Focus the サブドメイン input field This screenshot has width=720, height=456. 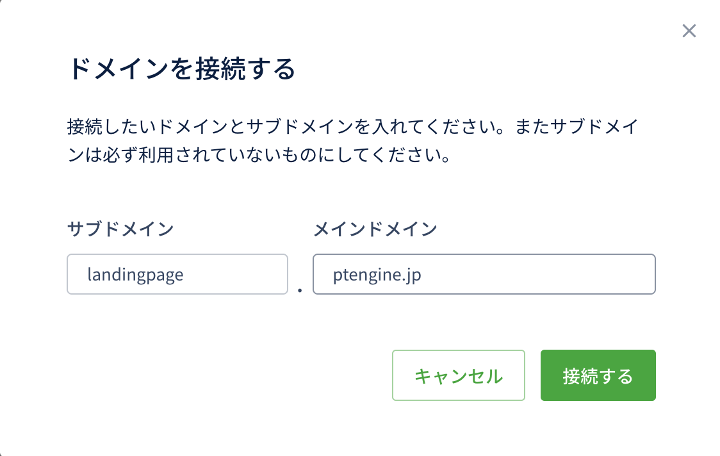coord(177,274)
